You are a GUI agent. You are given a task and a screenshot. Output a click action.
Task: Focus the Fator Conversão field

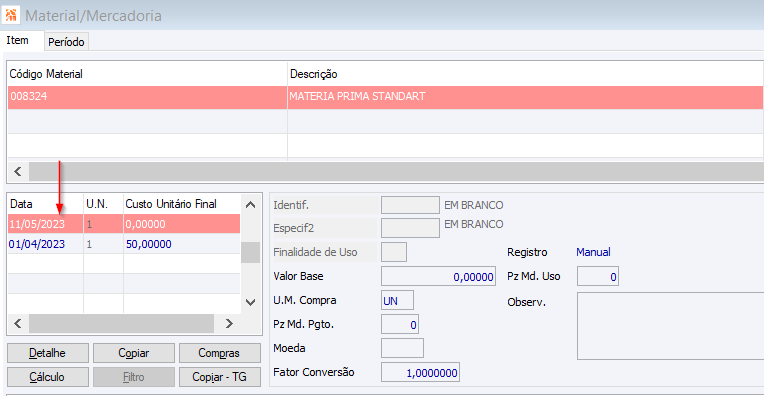click(x=420, y=373)
